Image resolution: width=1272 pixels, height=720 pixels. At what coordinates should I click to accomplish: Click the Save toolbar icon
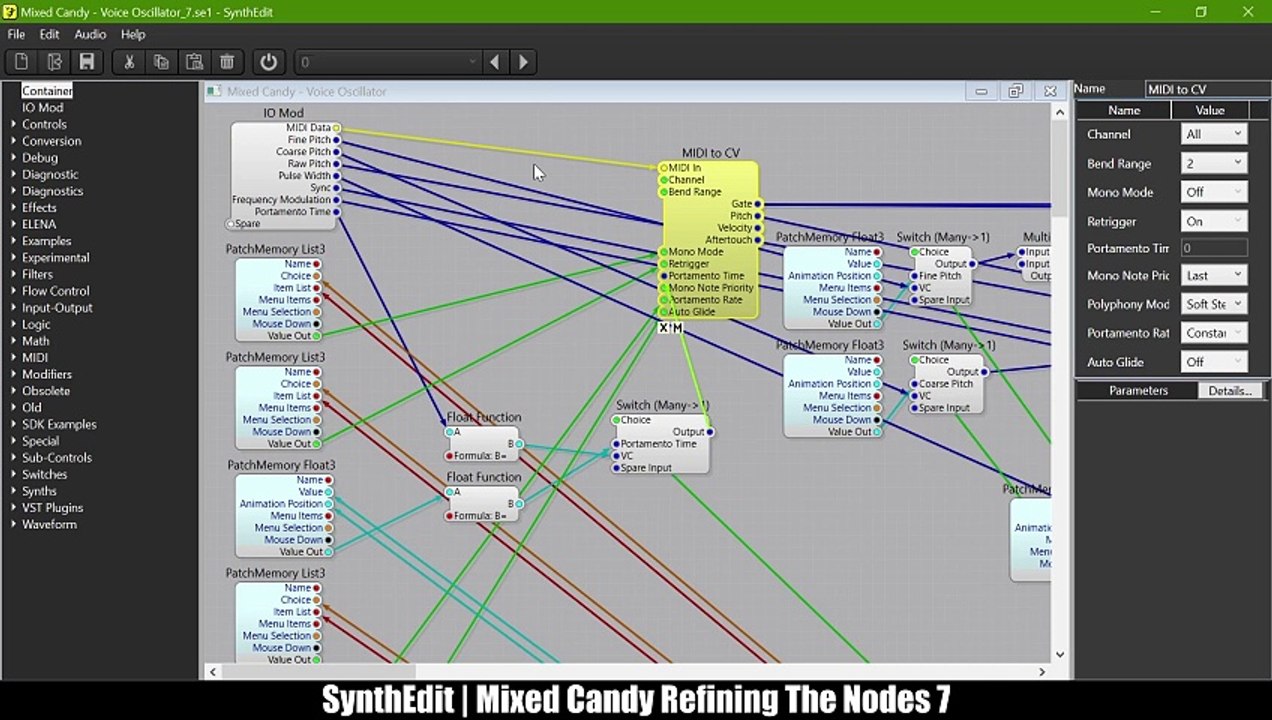pyautogui.click(x=87, y=62)
